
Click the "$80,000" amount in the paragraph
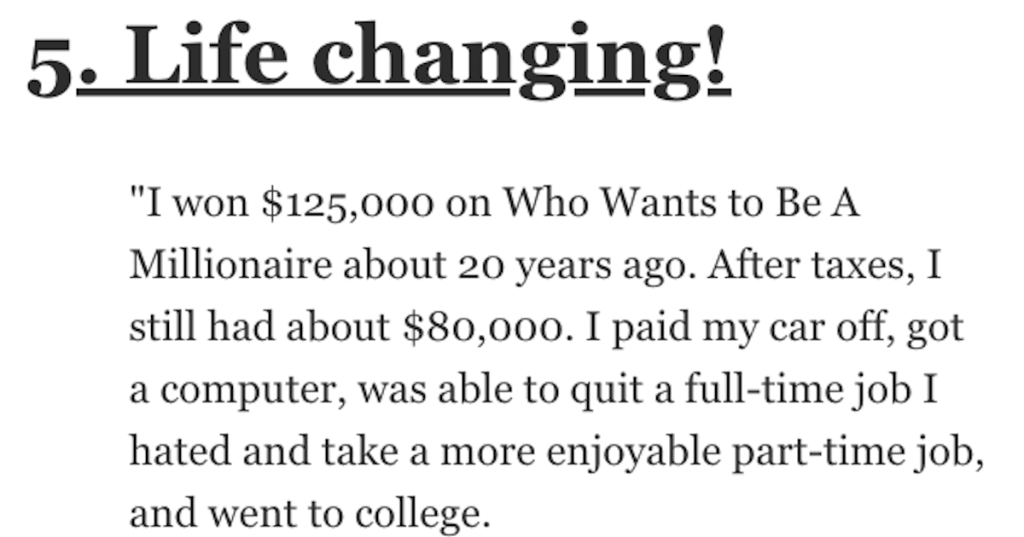(x=482, y=327)
